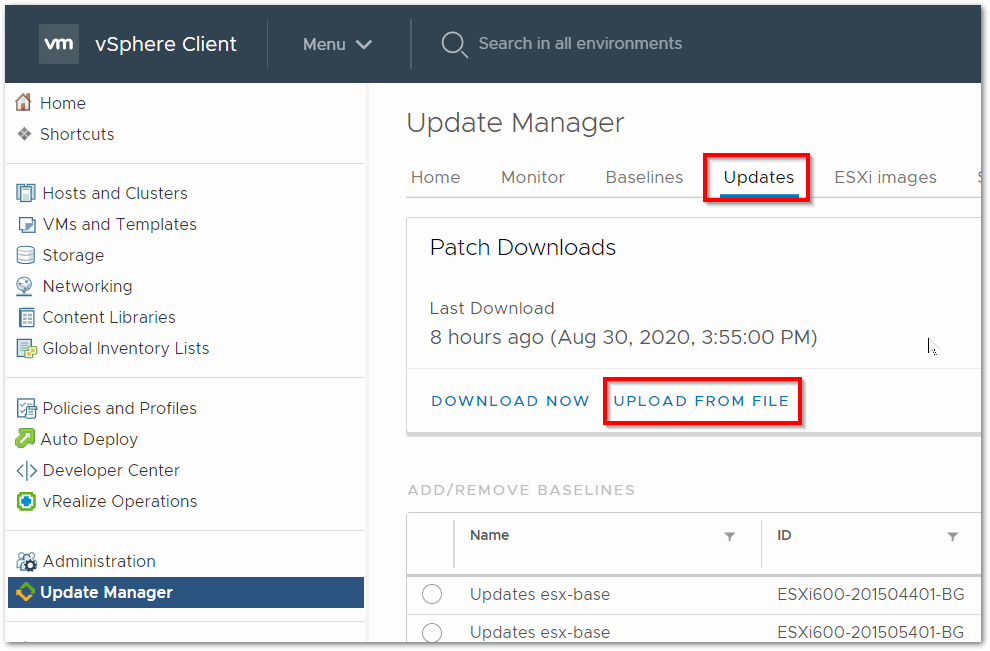This screenshot has width=990, height=651.
Task: Open Shortcuts in the sidebar
Action: 77,134
